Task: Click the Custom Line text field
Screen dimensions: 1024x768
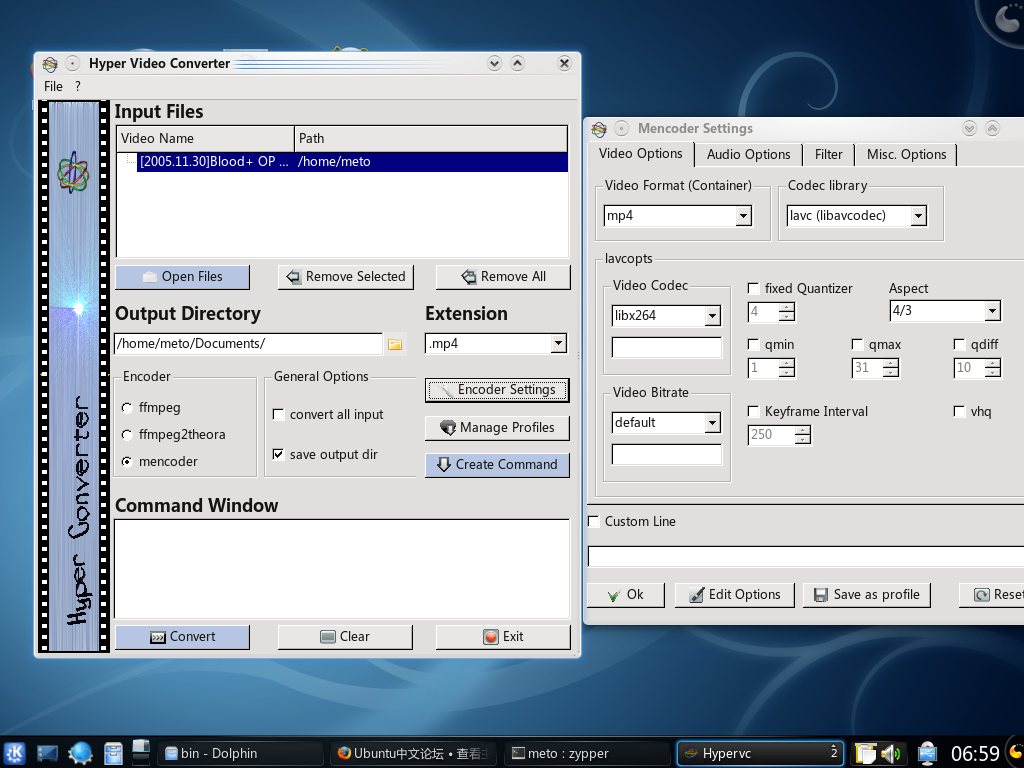Action: pos(806,556)
